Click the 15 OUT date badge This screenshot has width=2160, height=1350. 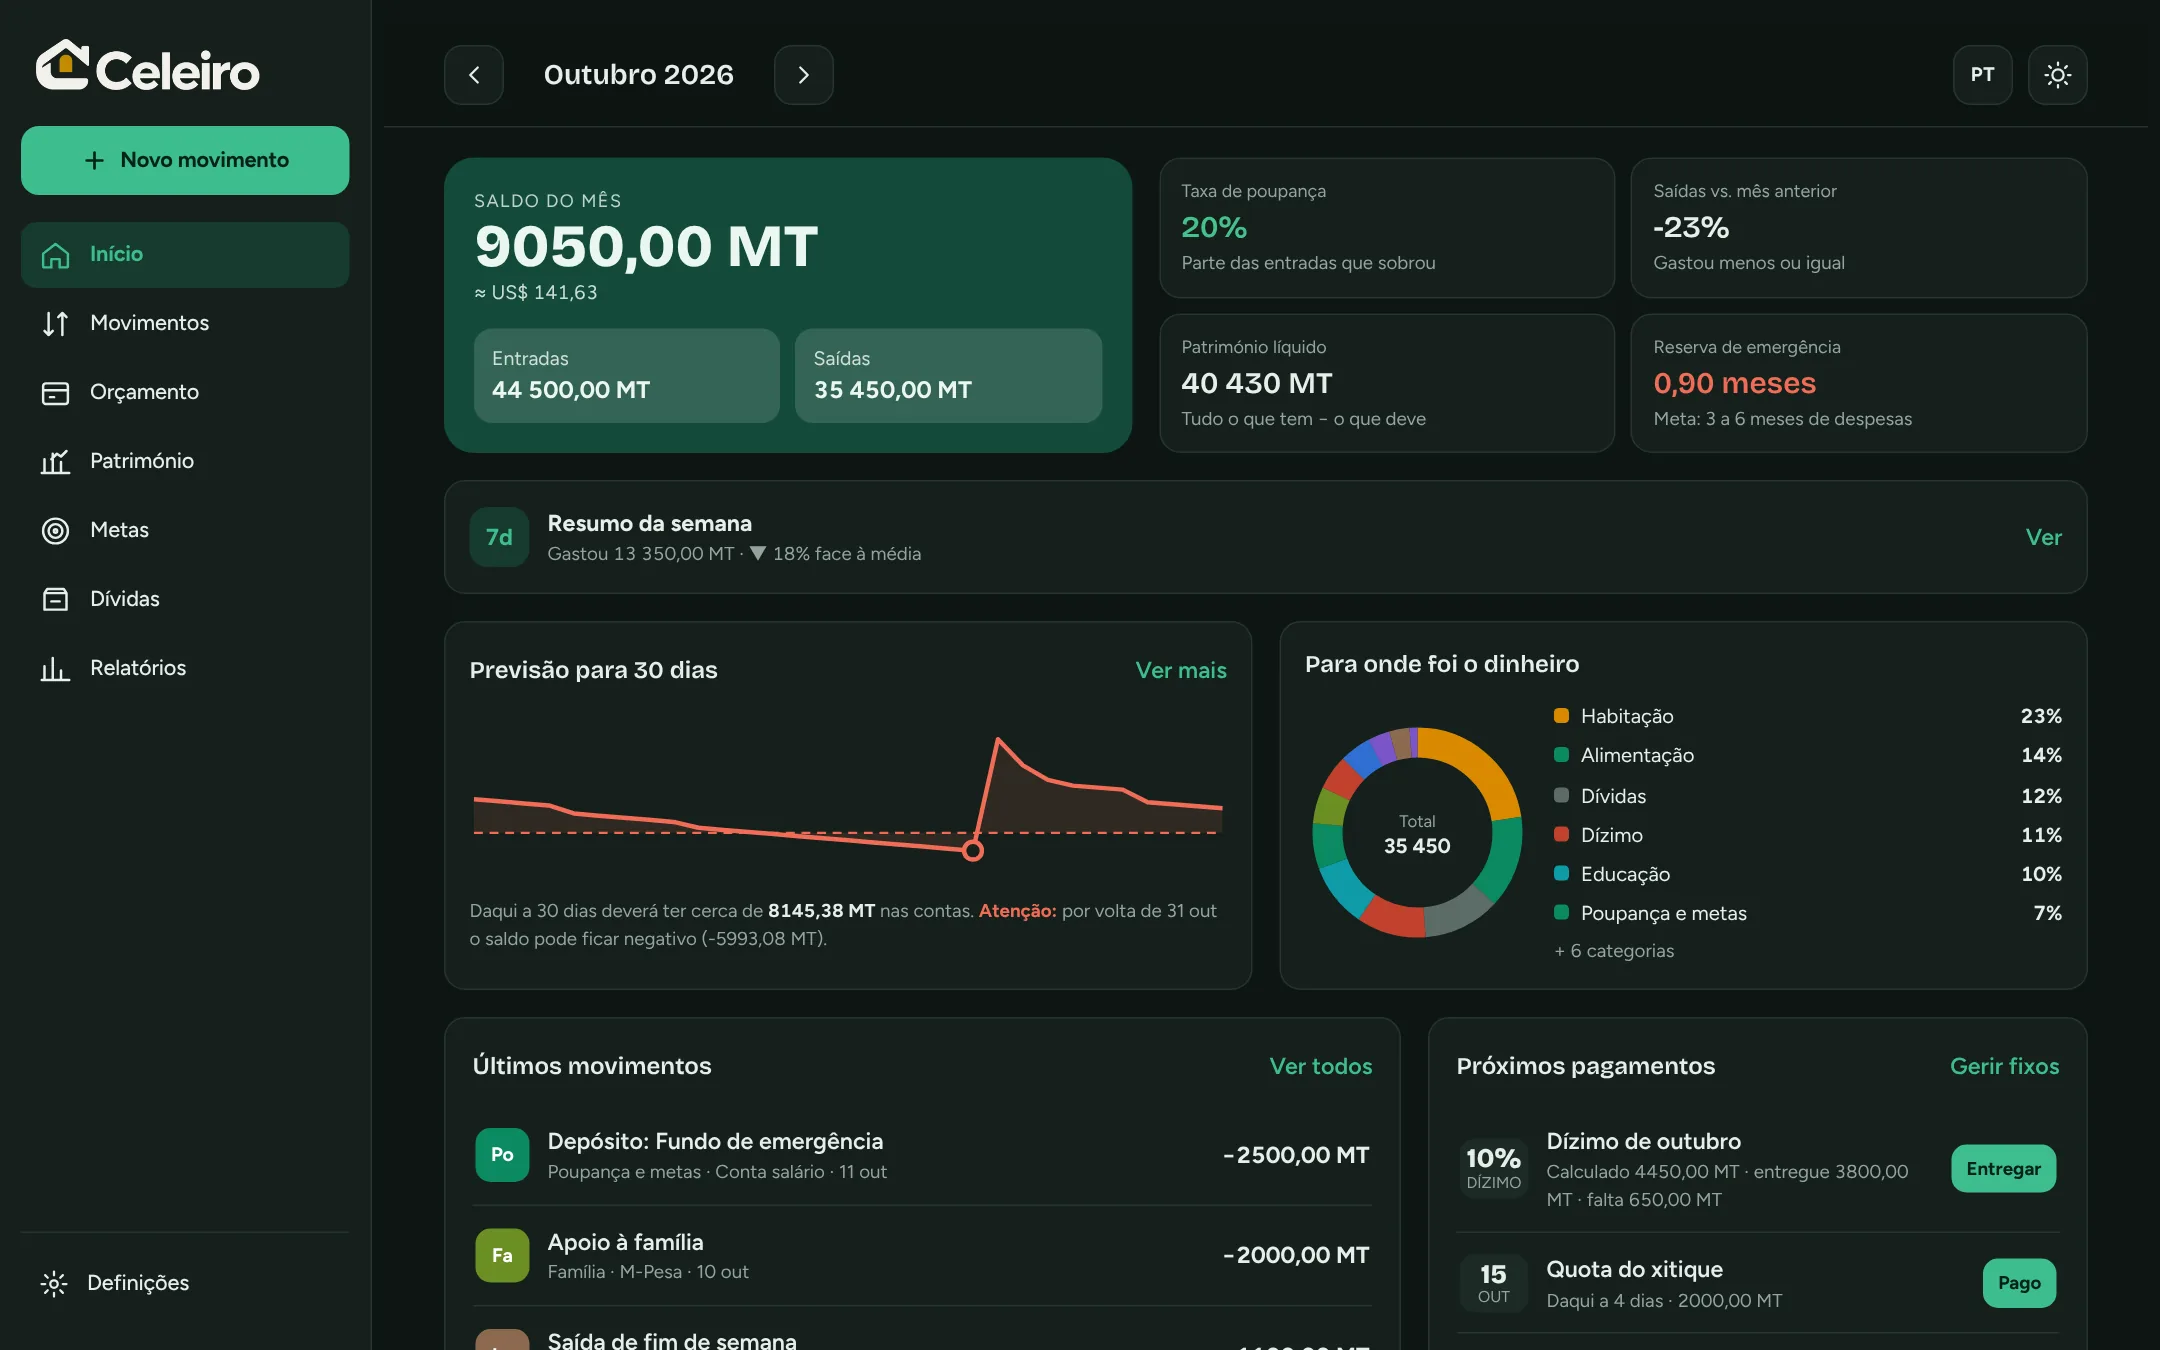(x=1493, y=1283)
